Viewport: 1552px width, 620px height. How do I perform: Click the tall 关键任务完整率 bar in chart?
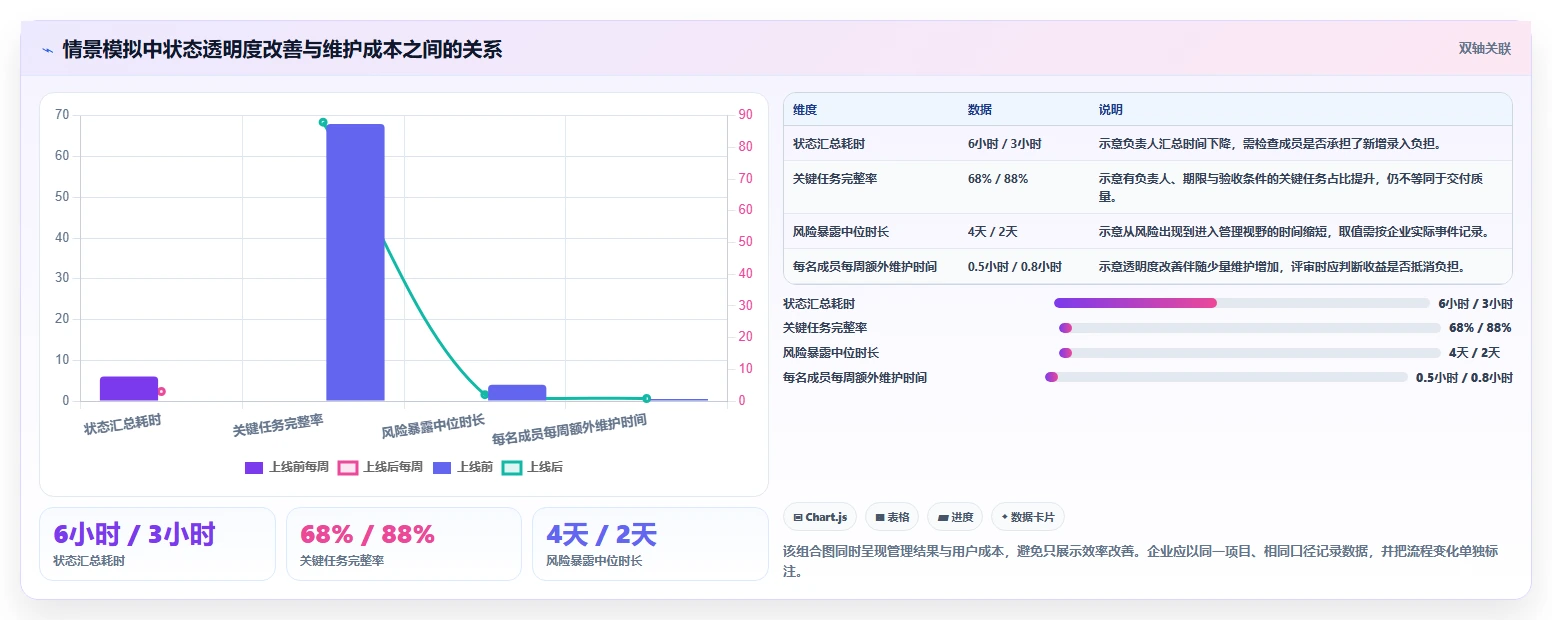pos(355,262)
